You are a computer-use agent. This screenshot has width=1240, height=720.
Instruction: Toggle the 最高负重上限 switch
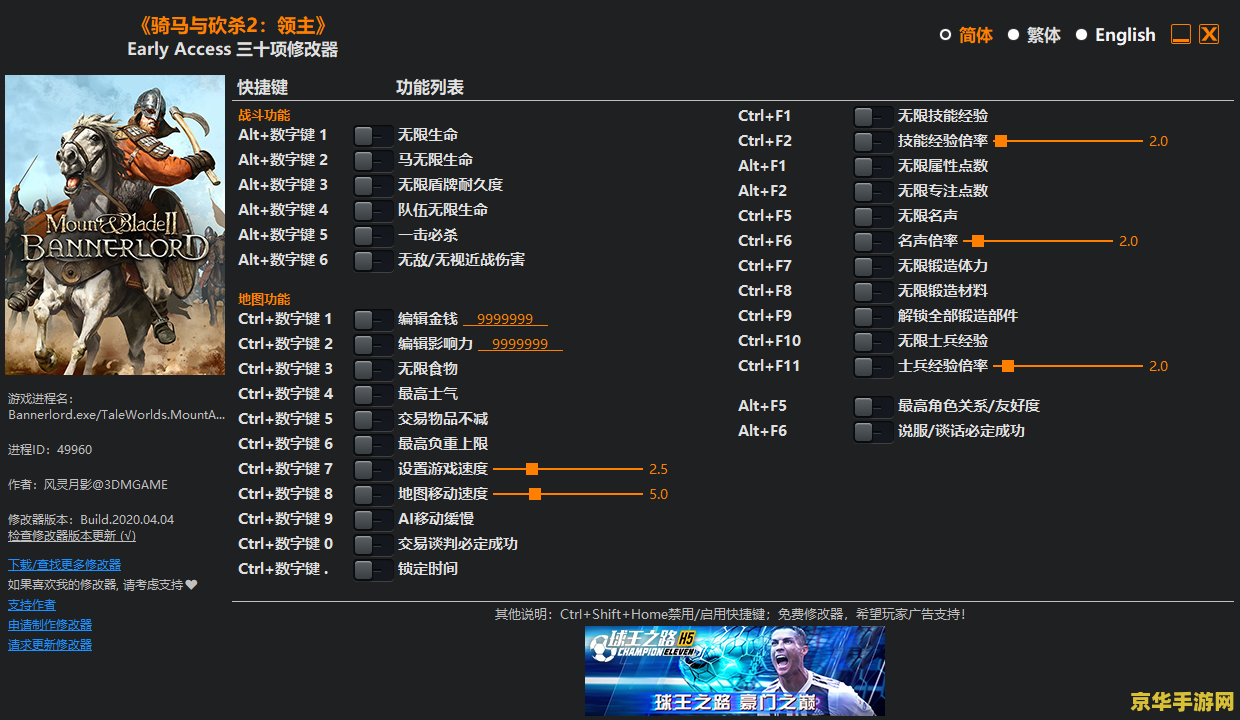coord(373,444)
